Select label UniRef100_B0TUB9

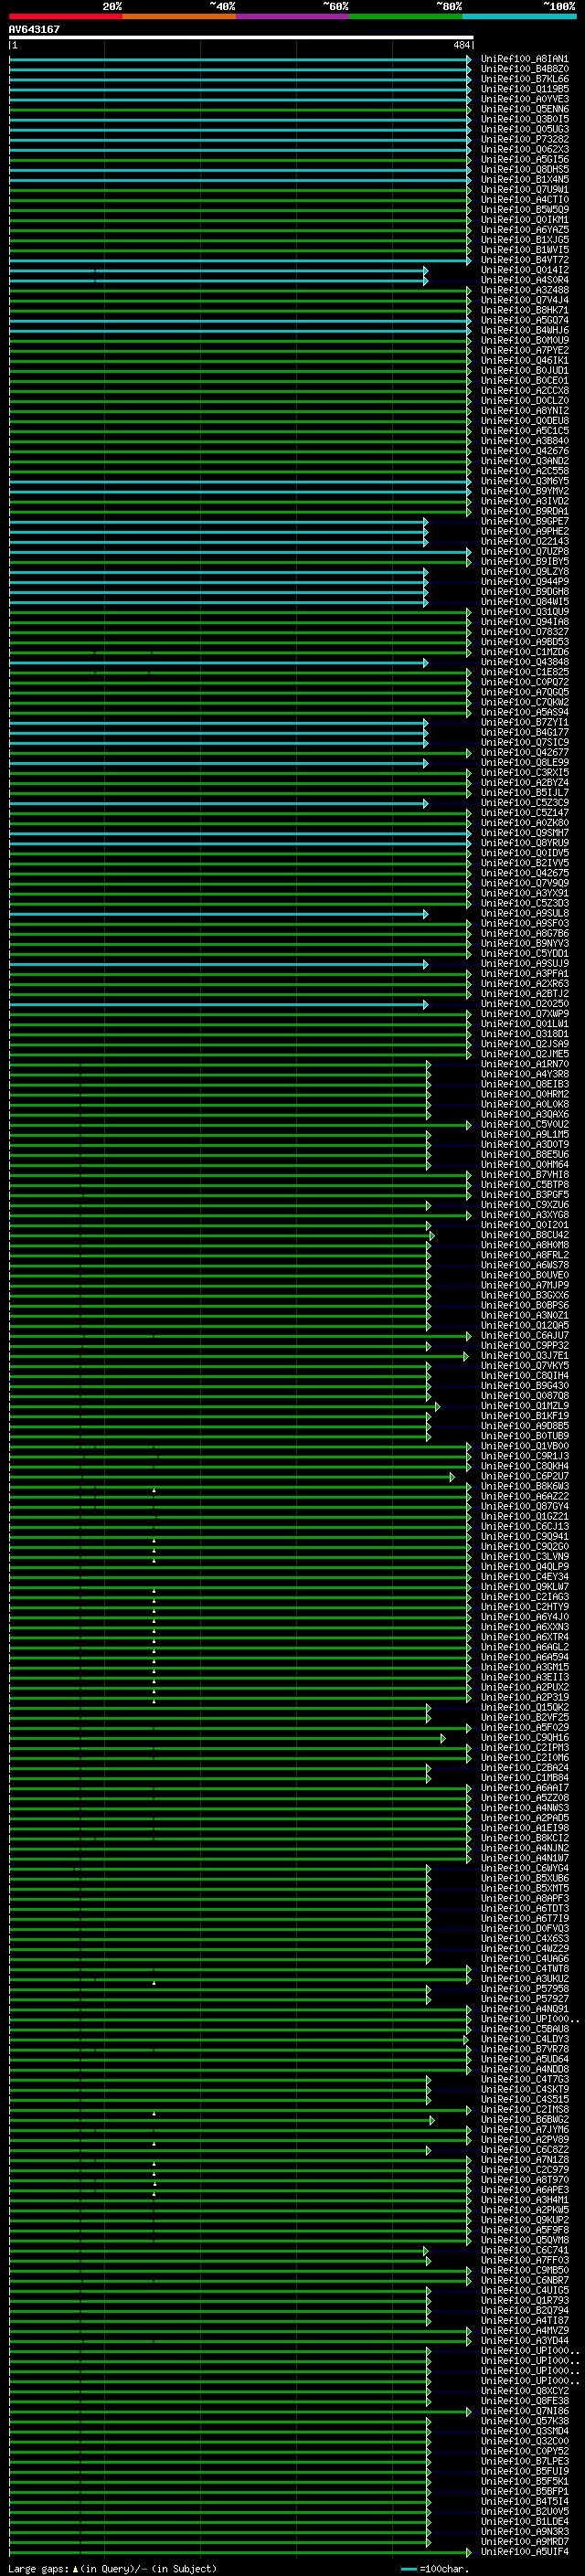(x=524, y=1436)
